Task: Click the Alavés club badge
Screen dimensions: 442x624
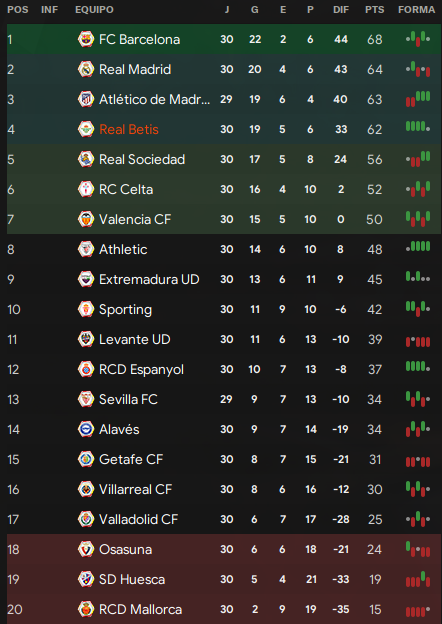Action: pos(86,429)
